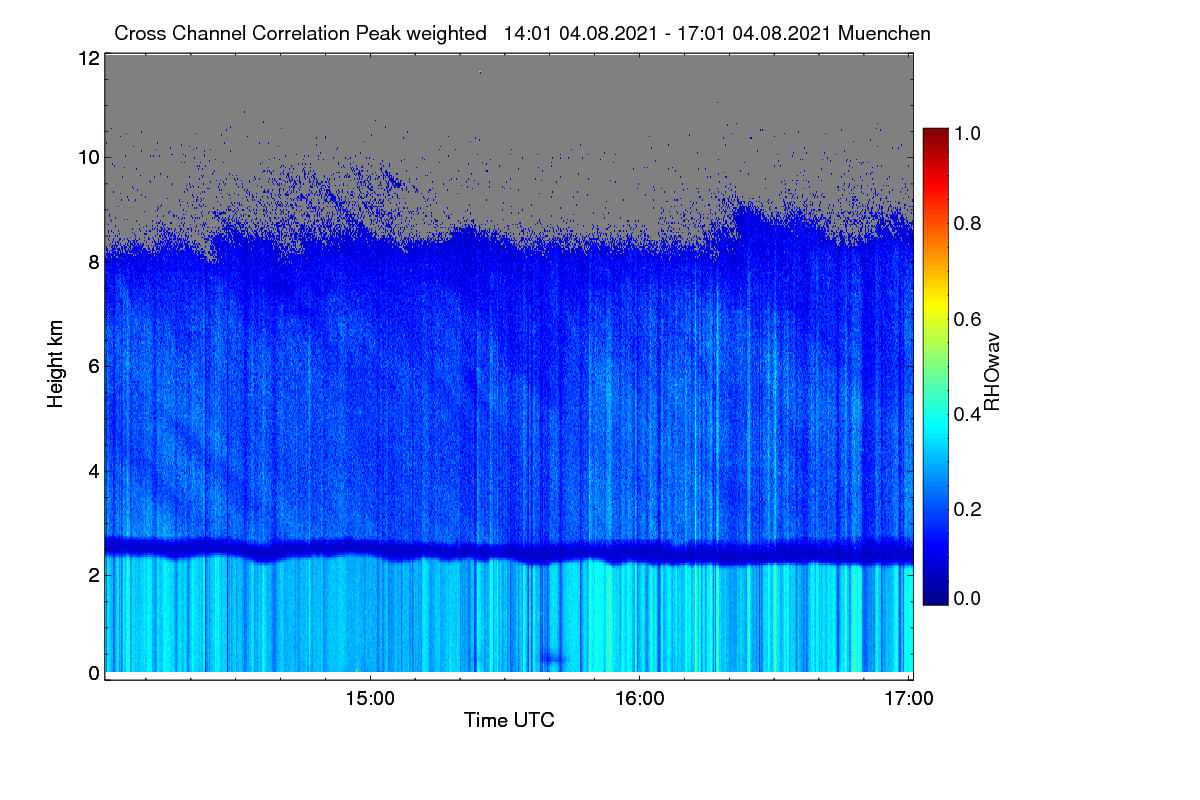Image resolution: width=1200 pixels, height=800 pixels.
Task: Click the 6 km height tick label
Action: pos(93,366)
